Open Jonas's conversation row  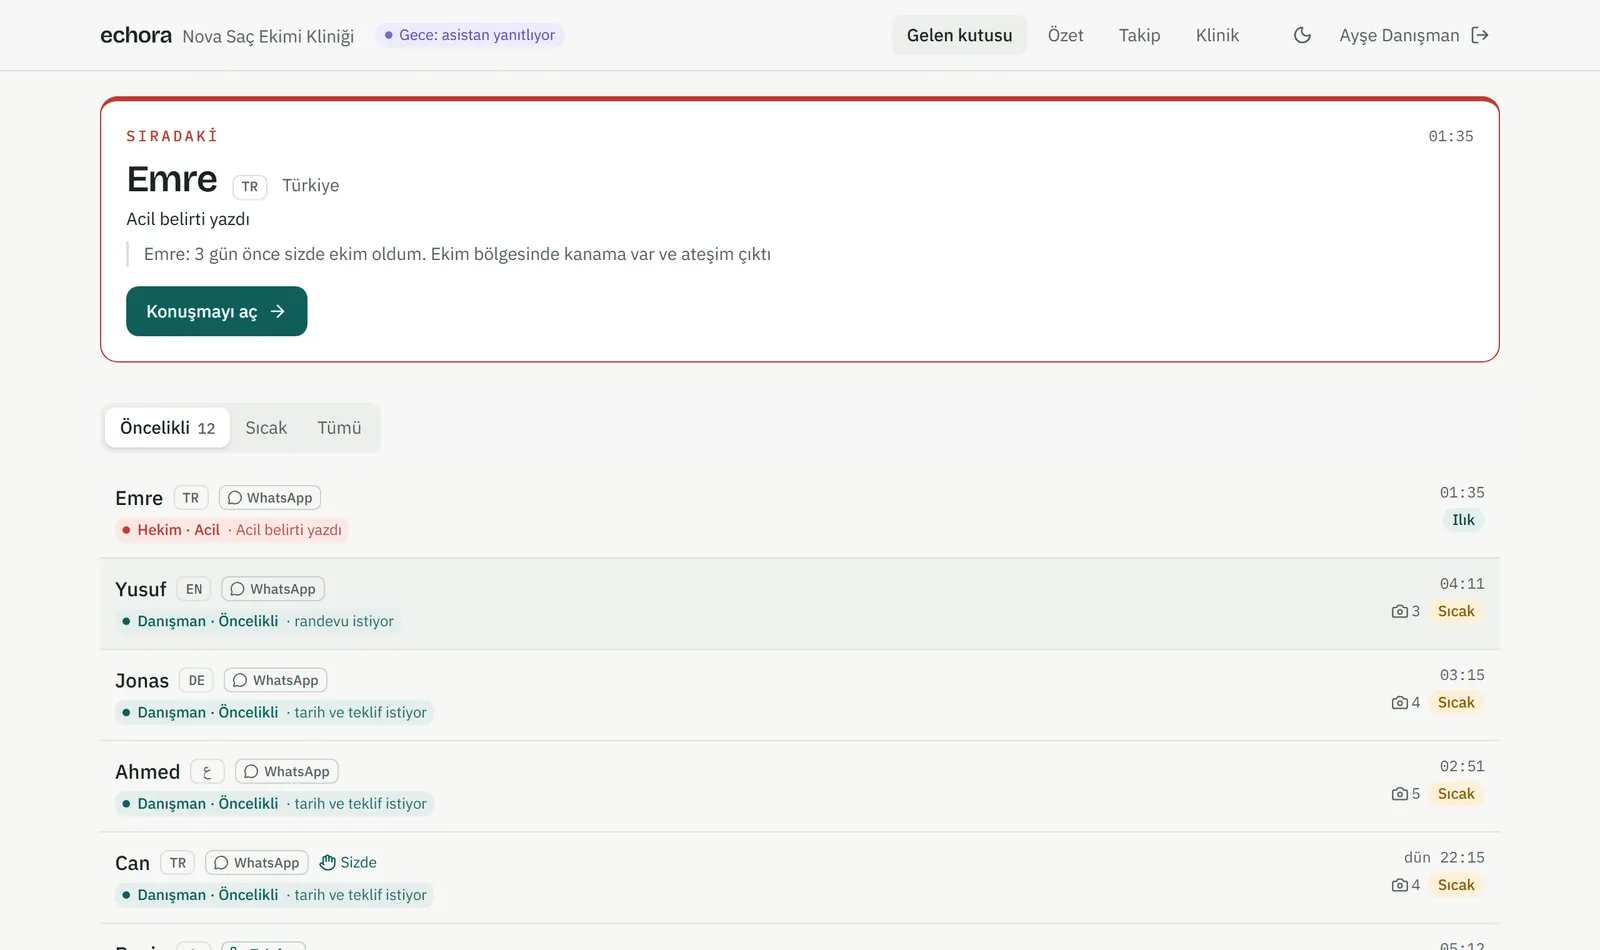click(800, 695)
